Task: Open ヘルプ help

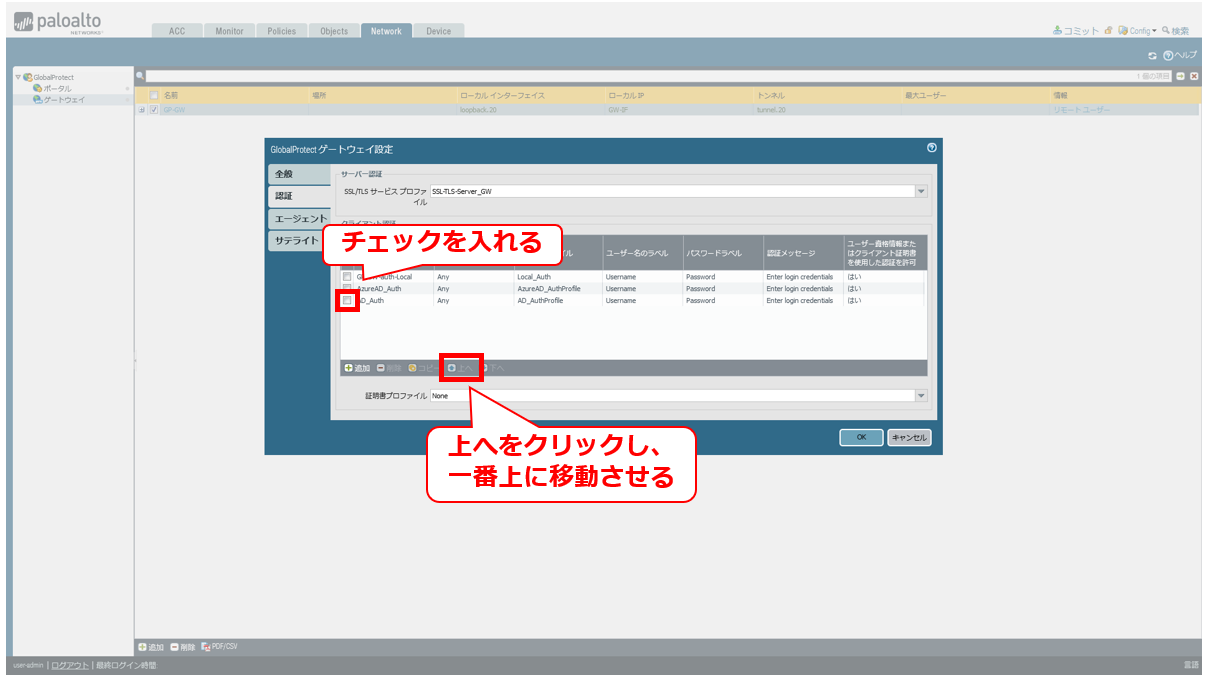Action: point(1179,55)
